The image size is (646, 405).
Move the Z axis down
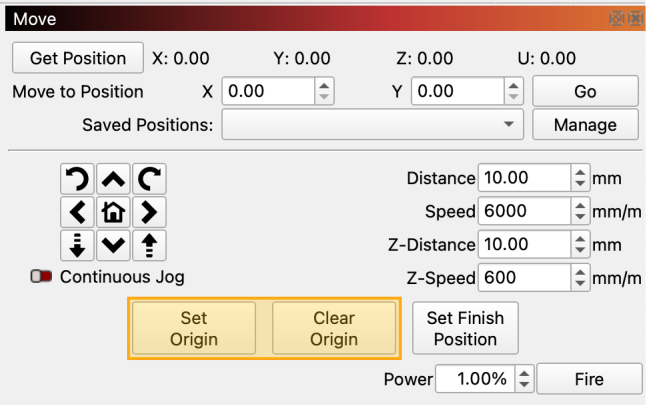tap(76, 245)
